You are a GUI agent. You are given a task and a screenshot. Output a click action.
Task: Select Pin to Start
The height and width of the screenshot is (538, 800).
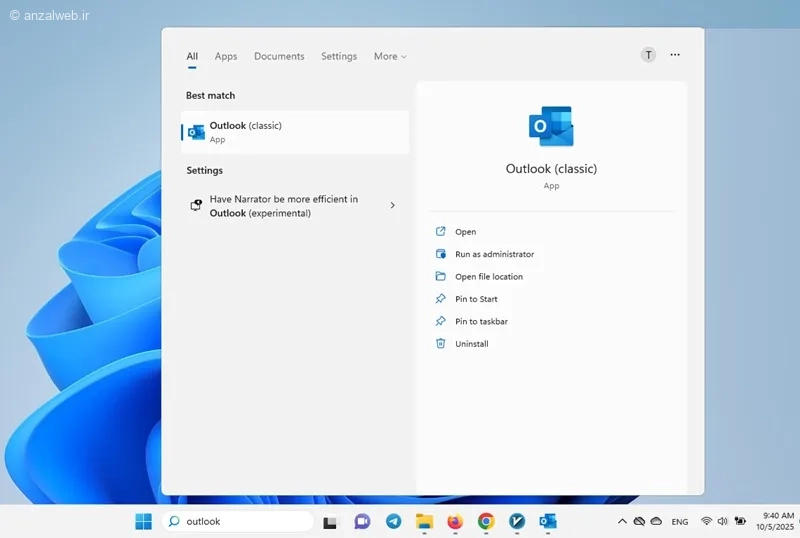(467, 299)
